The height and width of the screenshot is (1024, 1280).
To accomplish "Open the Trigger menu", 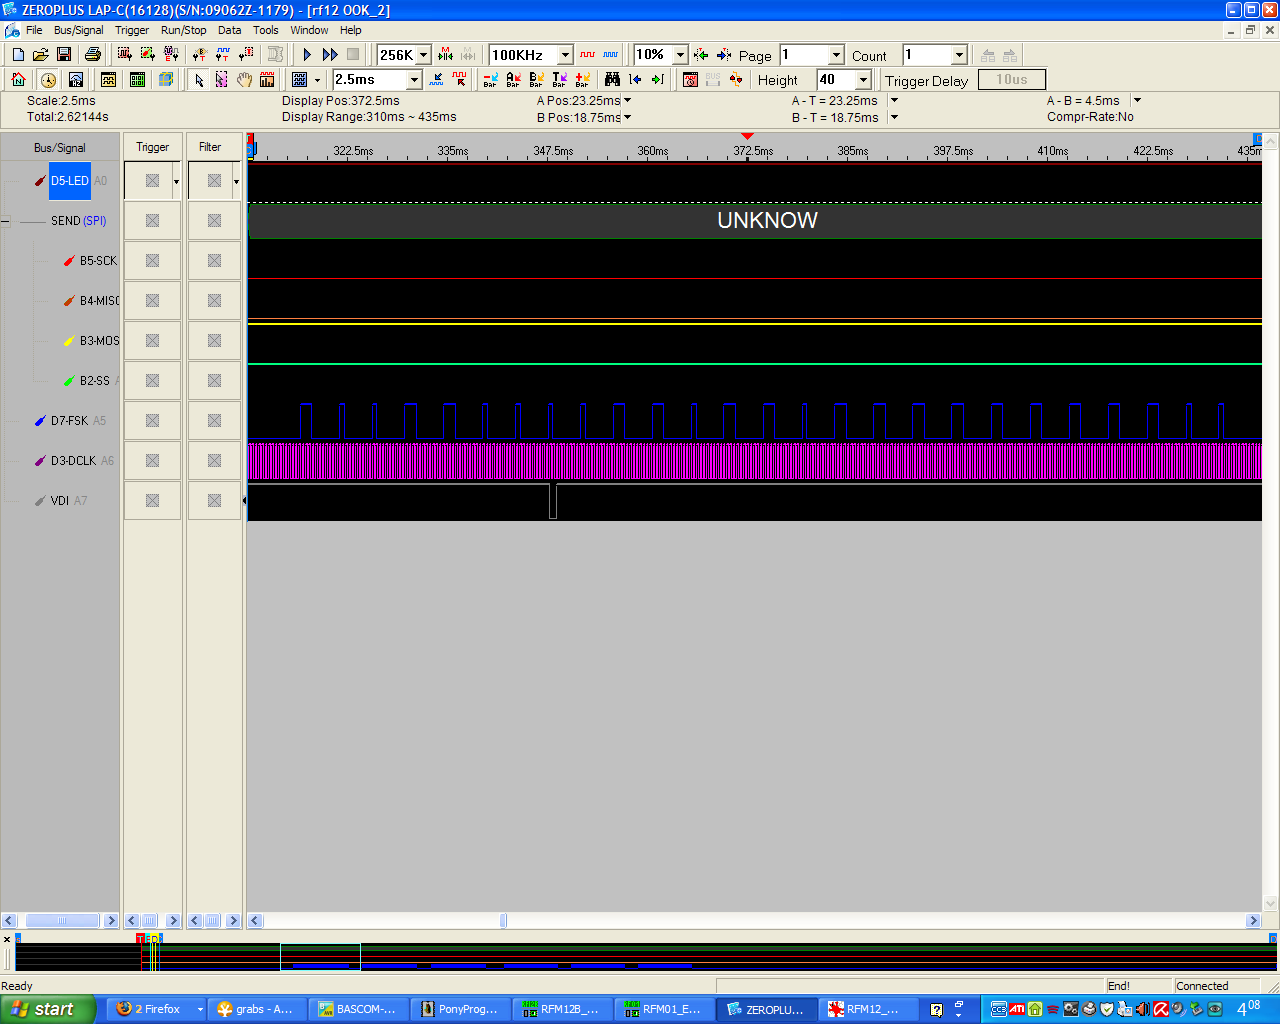I will pyautogui.click(x=132, y=30).
